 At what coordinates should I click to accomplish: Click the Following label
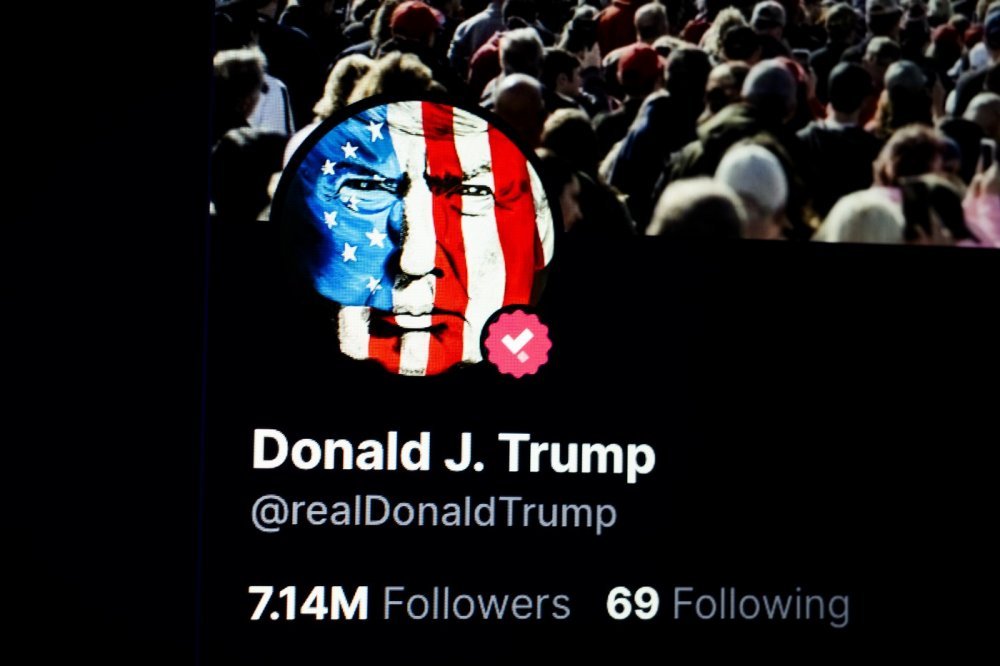pyautogui.click(x=761, y=605)
